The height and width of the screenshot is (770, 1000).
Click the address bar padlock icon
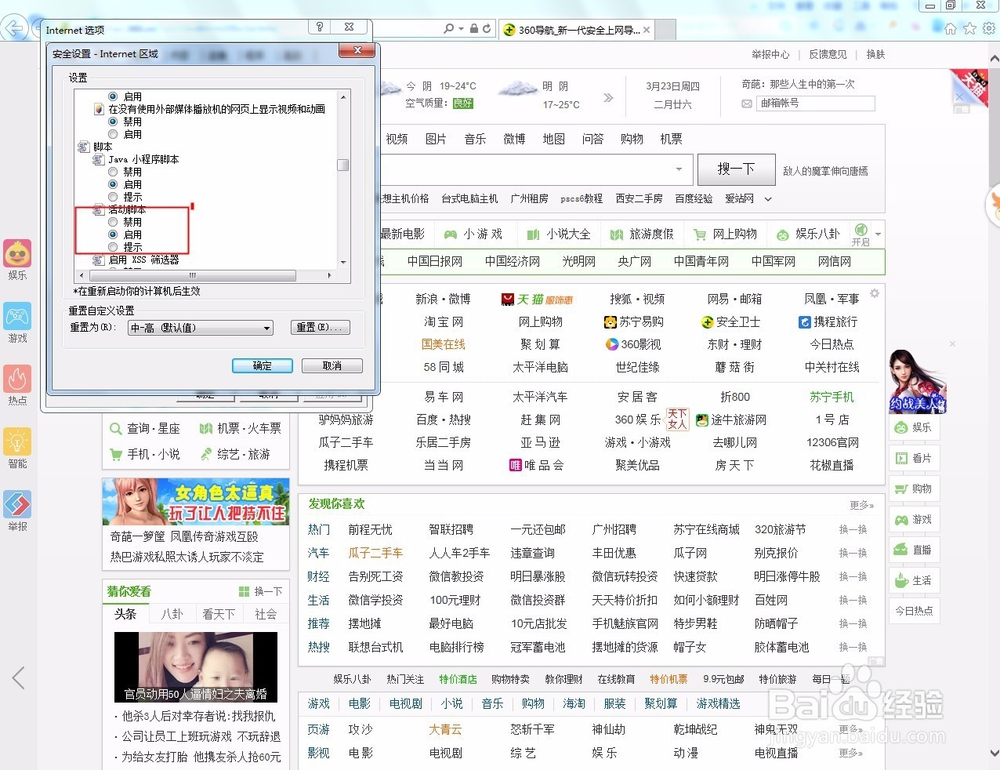click(x=474, y=29)
